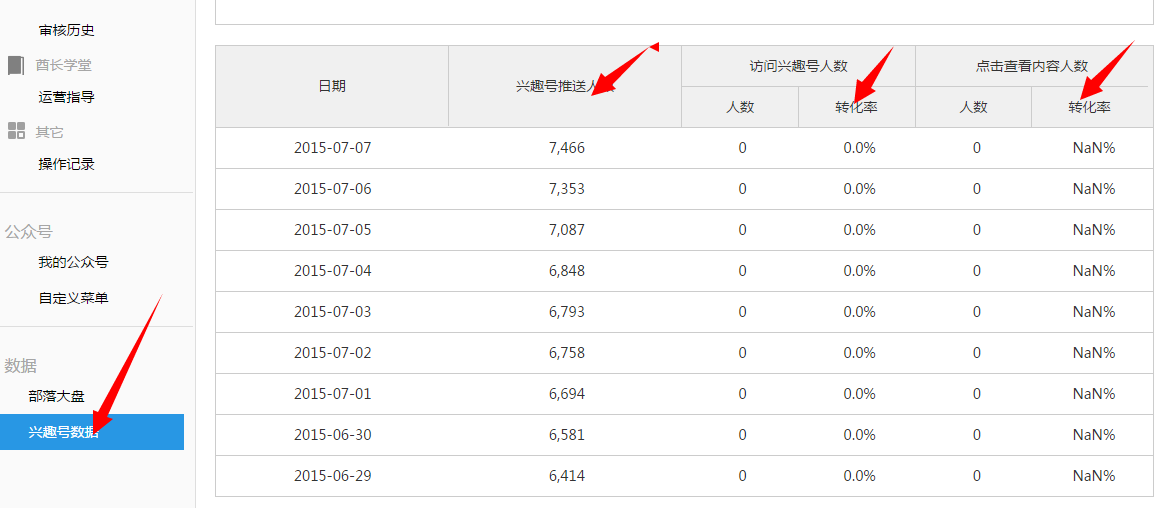
Task: Select the date cell 2015-07-02
Action: point(332,353)
